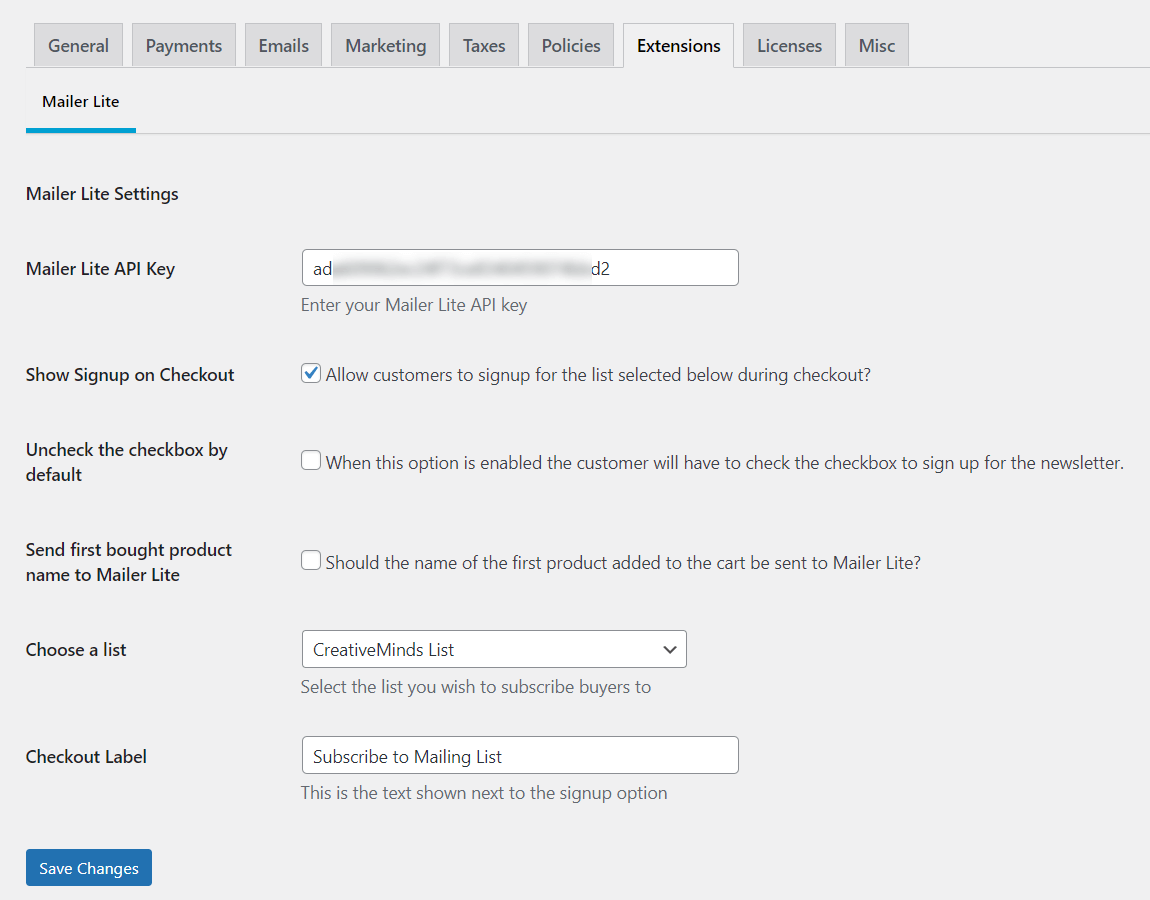Click the 'Should the name of the first product' label

(x=622, y=563)
